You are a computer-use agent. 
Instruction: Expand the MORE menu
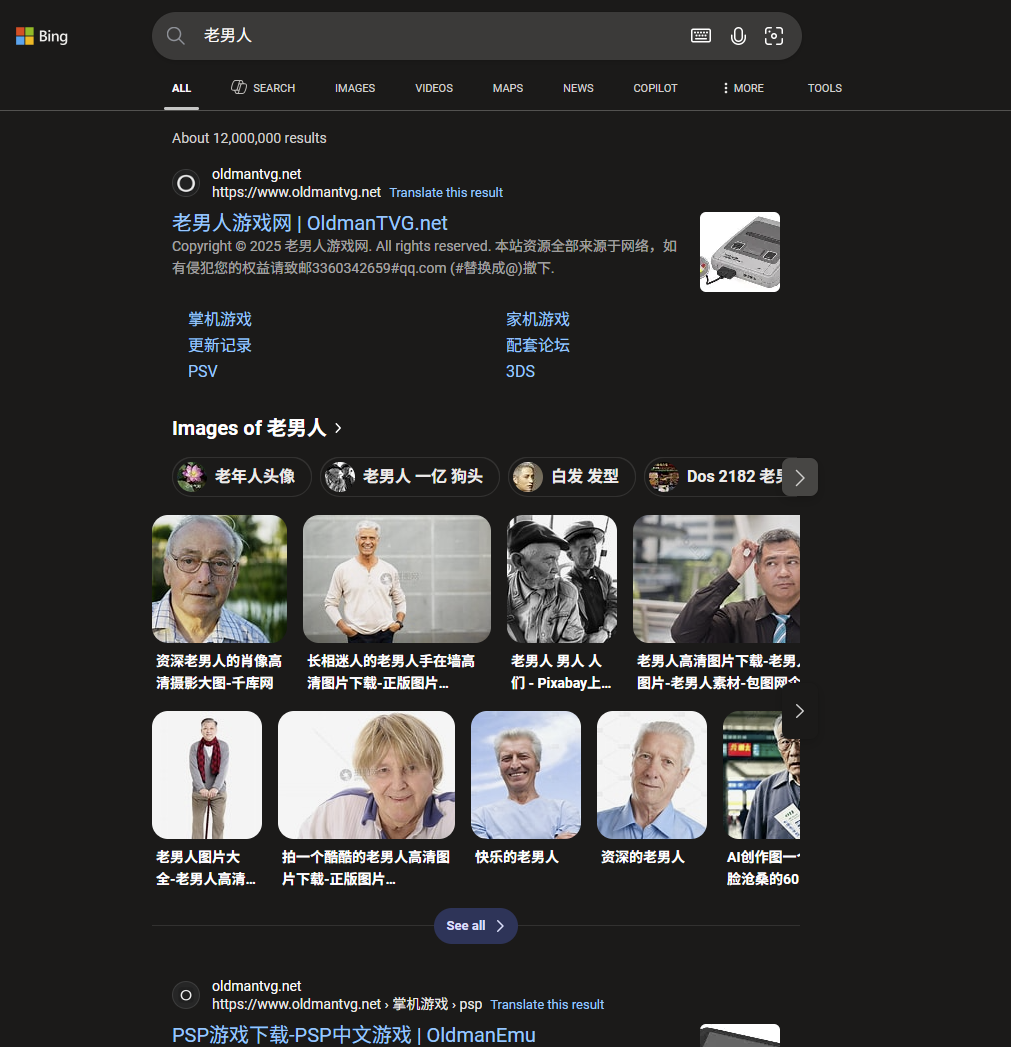pyautogui.click(x=743, y=88)
